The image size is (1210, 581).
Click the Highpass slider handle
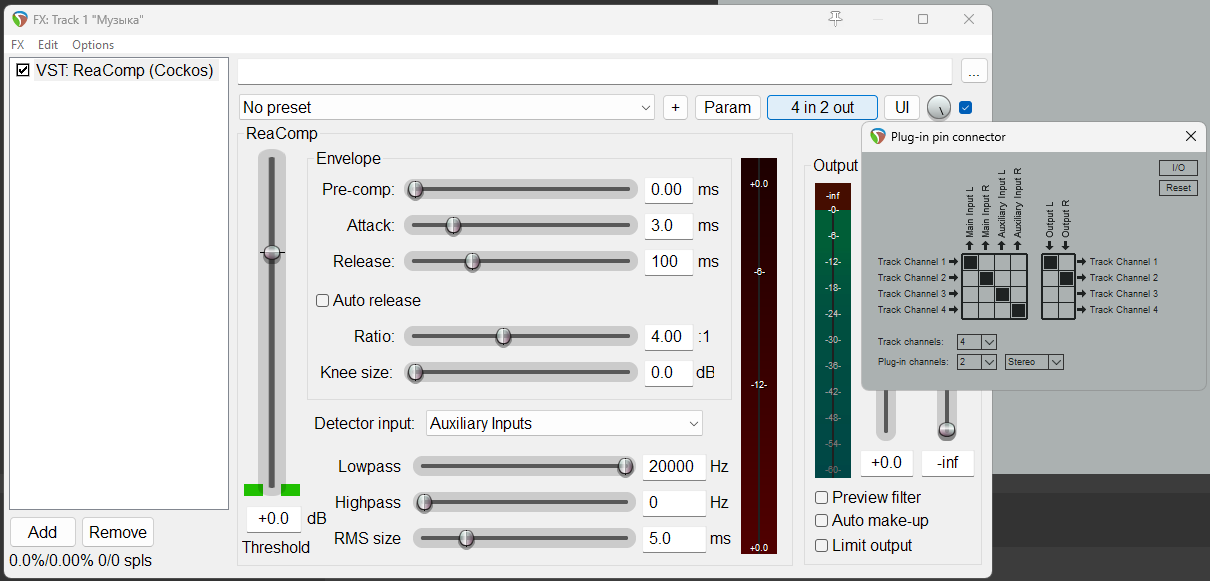point(424,502)
